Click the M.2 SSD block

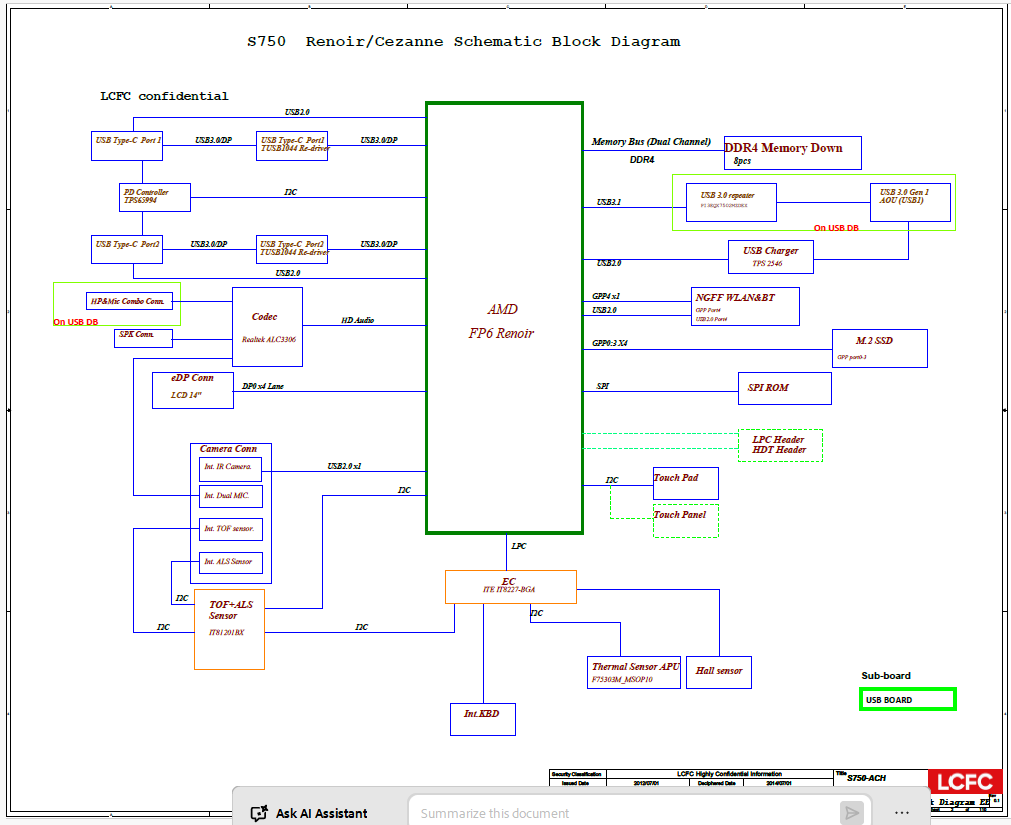pos(879,348)
